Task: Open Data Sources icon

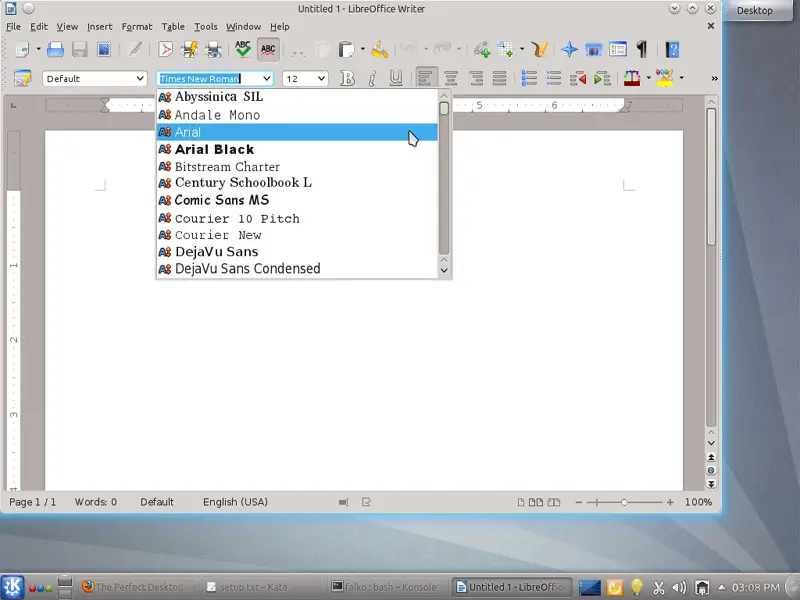Action: (x=618, y=49)
